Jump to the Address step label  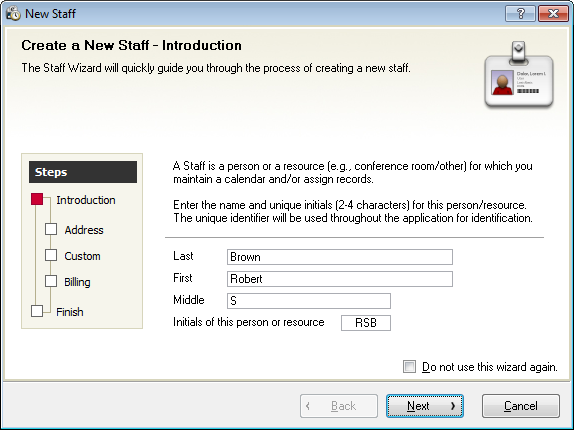point(84,230)
